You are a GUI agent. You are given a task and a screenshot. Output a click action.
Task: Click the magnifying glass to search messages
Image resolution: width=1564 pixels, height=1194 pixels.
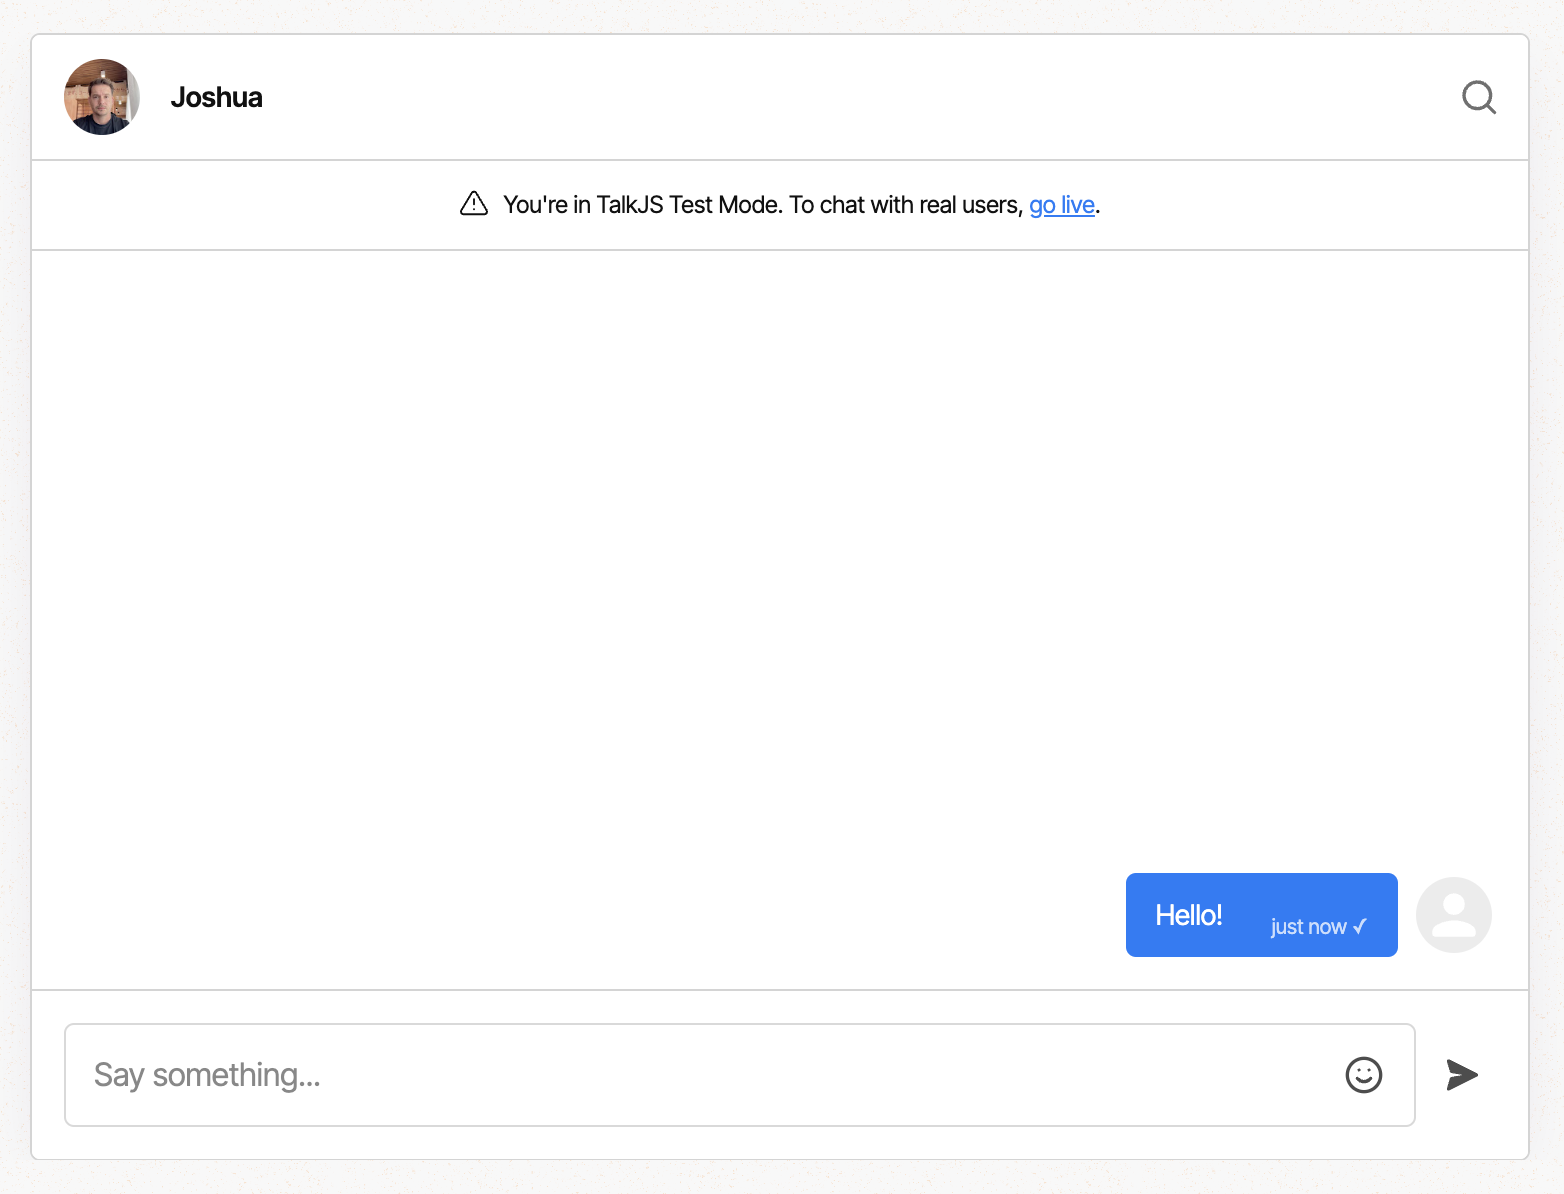1478,97
